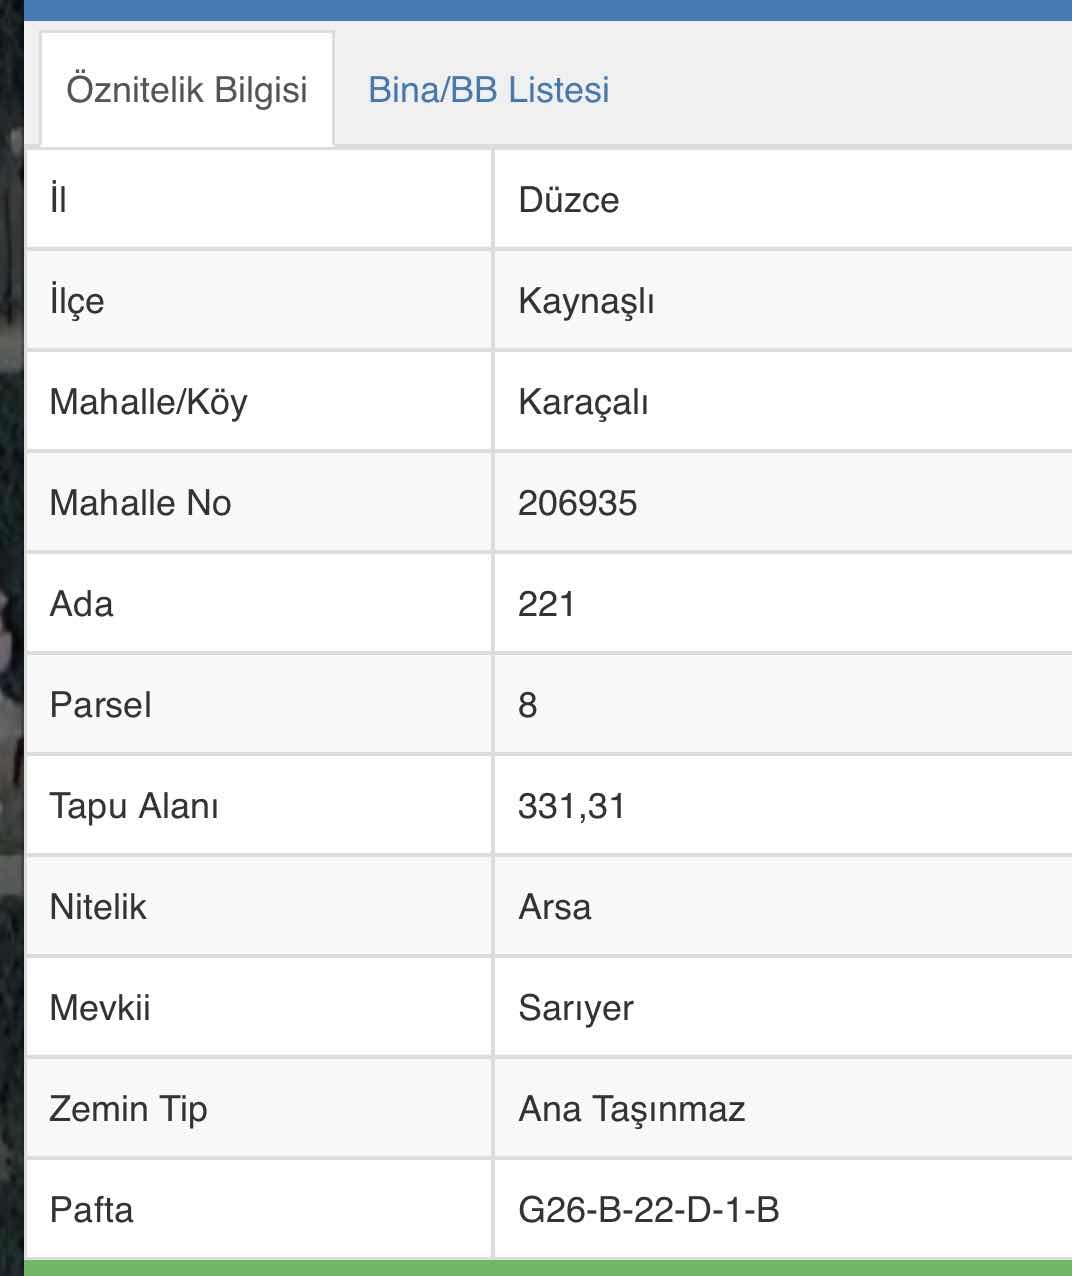Screen dimensions: 1072x1276
Task: Click the Pafta label cell
Action: tap(91, 1210)
